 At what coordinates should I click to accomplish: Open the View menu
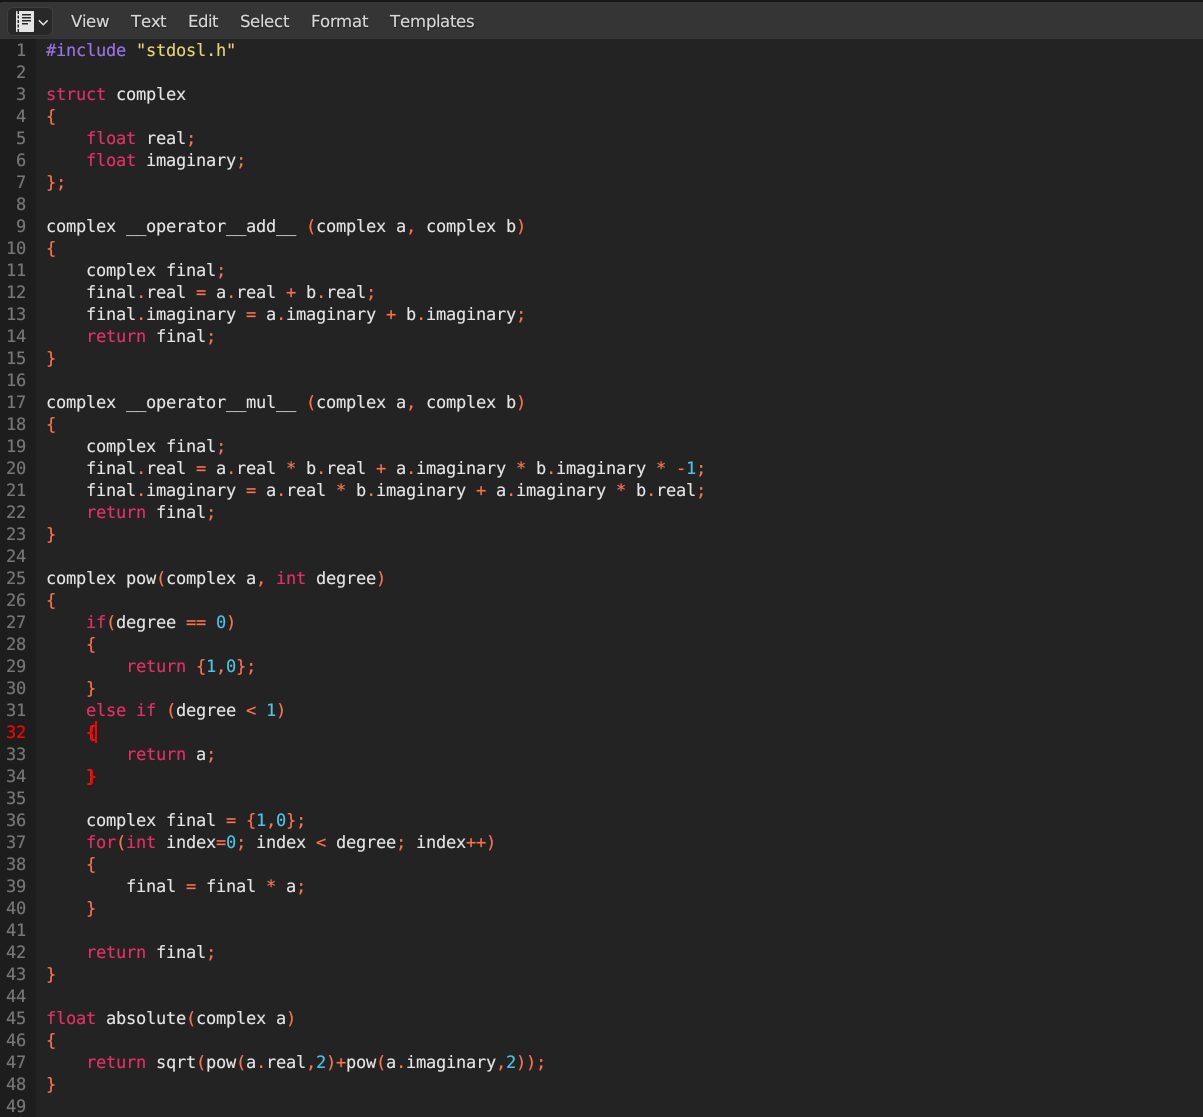[90, 21]
